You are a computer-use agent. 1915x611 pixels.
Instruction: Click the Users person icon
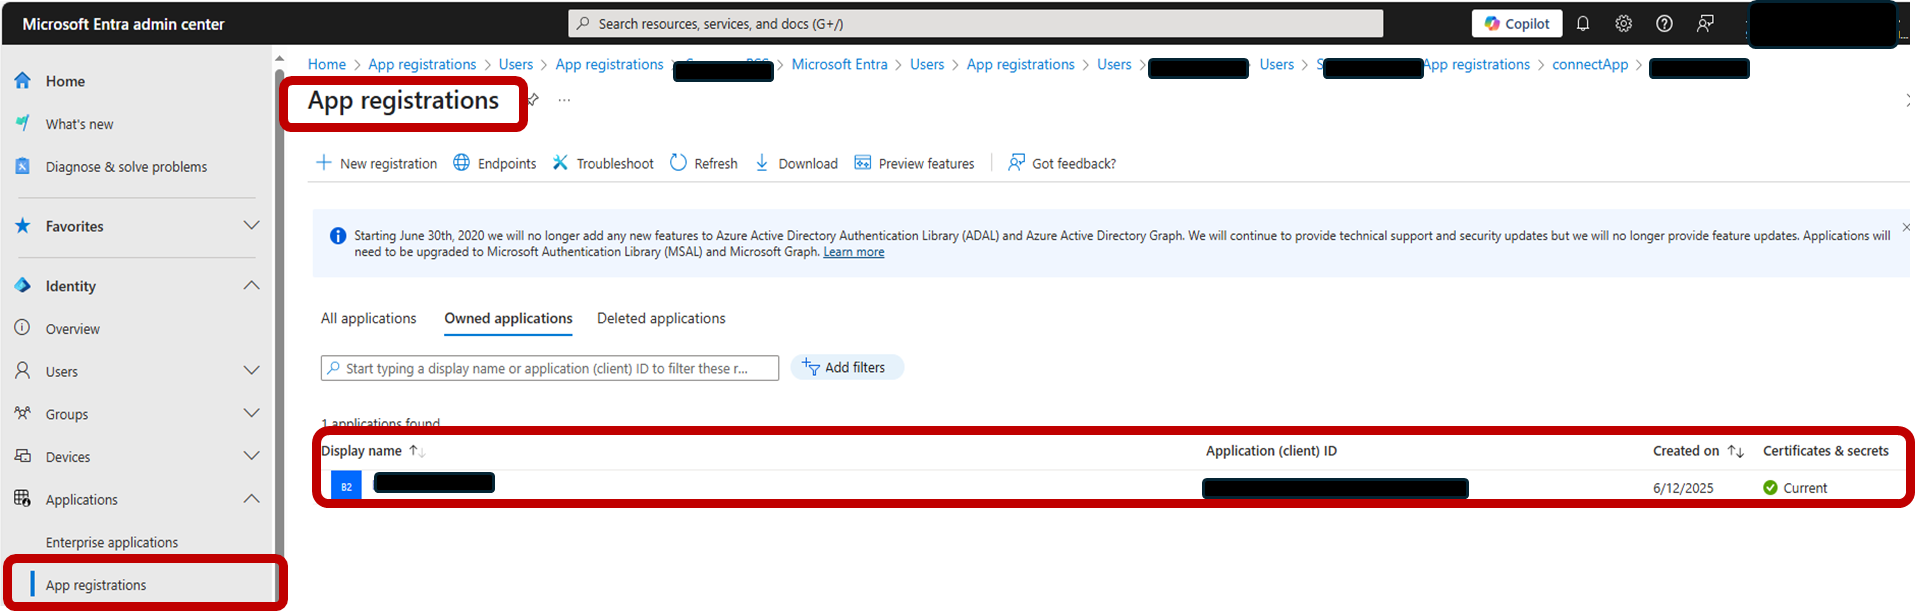pos(22,370)
